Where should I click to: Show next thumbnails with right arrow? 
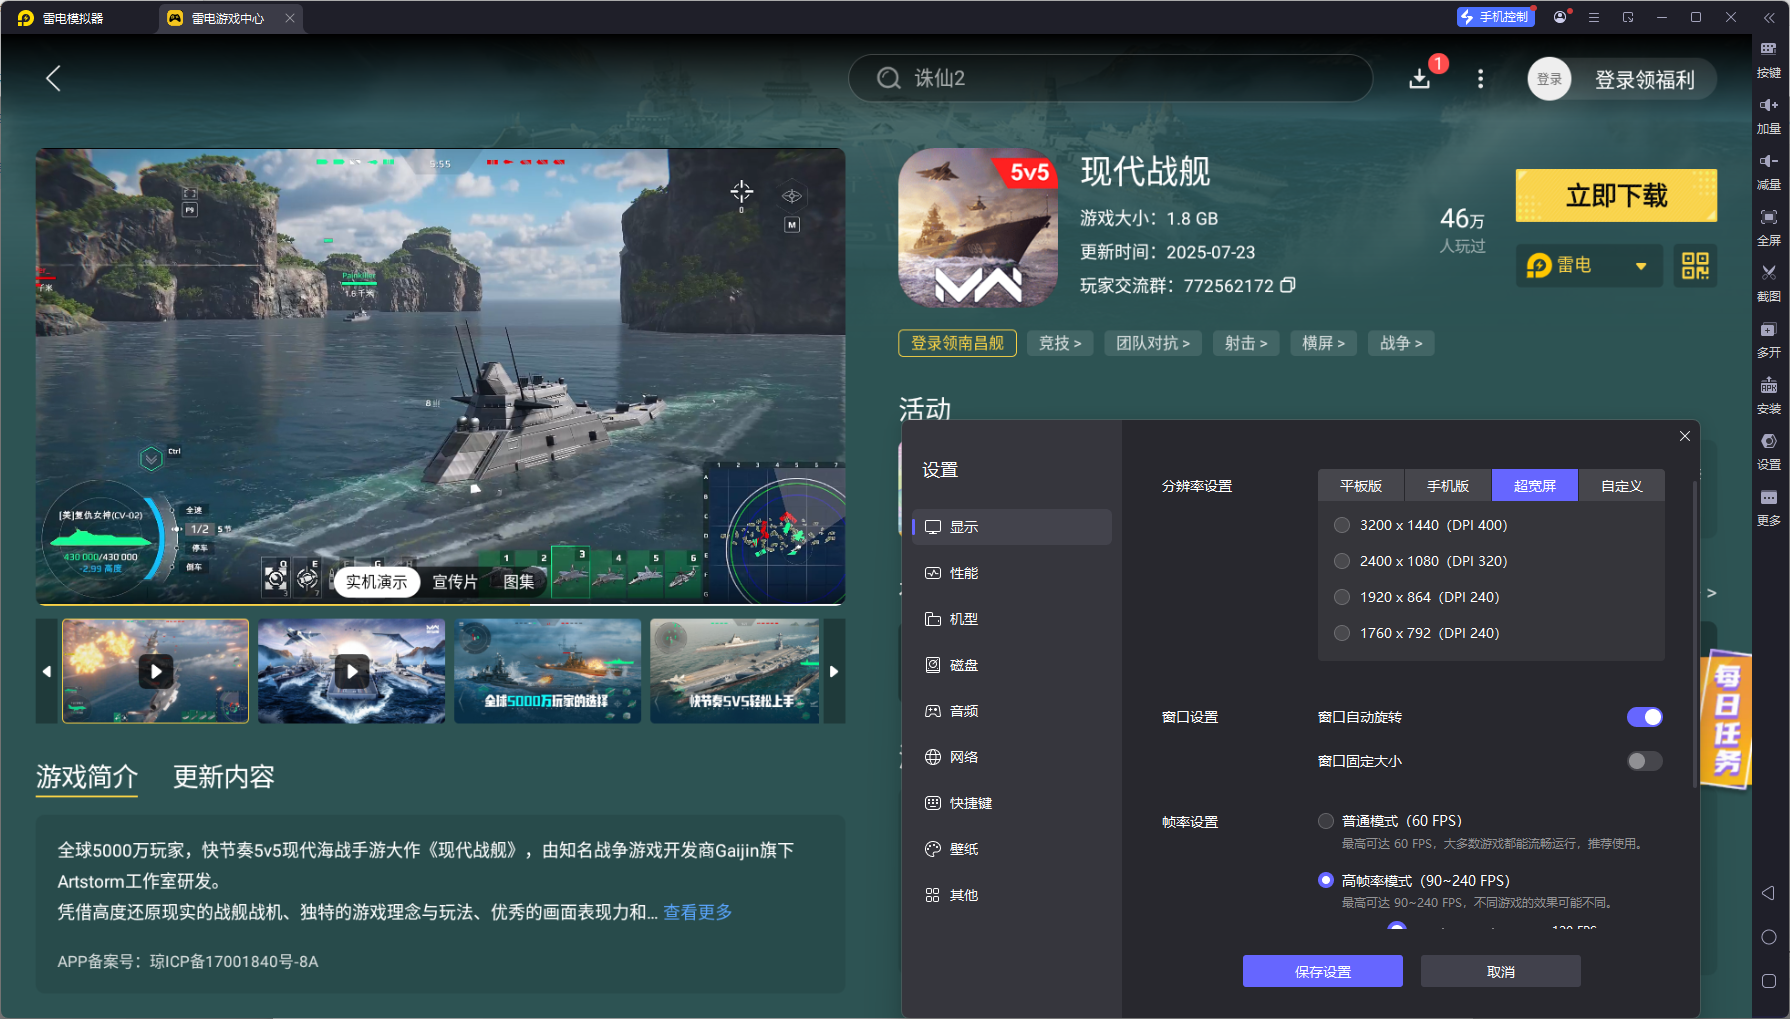834,671
